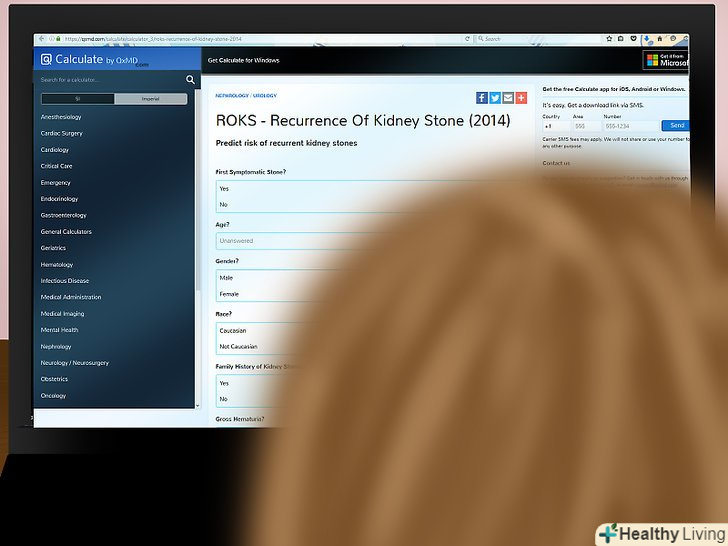Open the Mental Health category
The height and width of the screenshot is (546, 728).
coord(59,330)
